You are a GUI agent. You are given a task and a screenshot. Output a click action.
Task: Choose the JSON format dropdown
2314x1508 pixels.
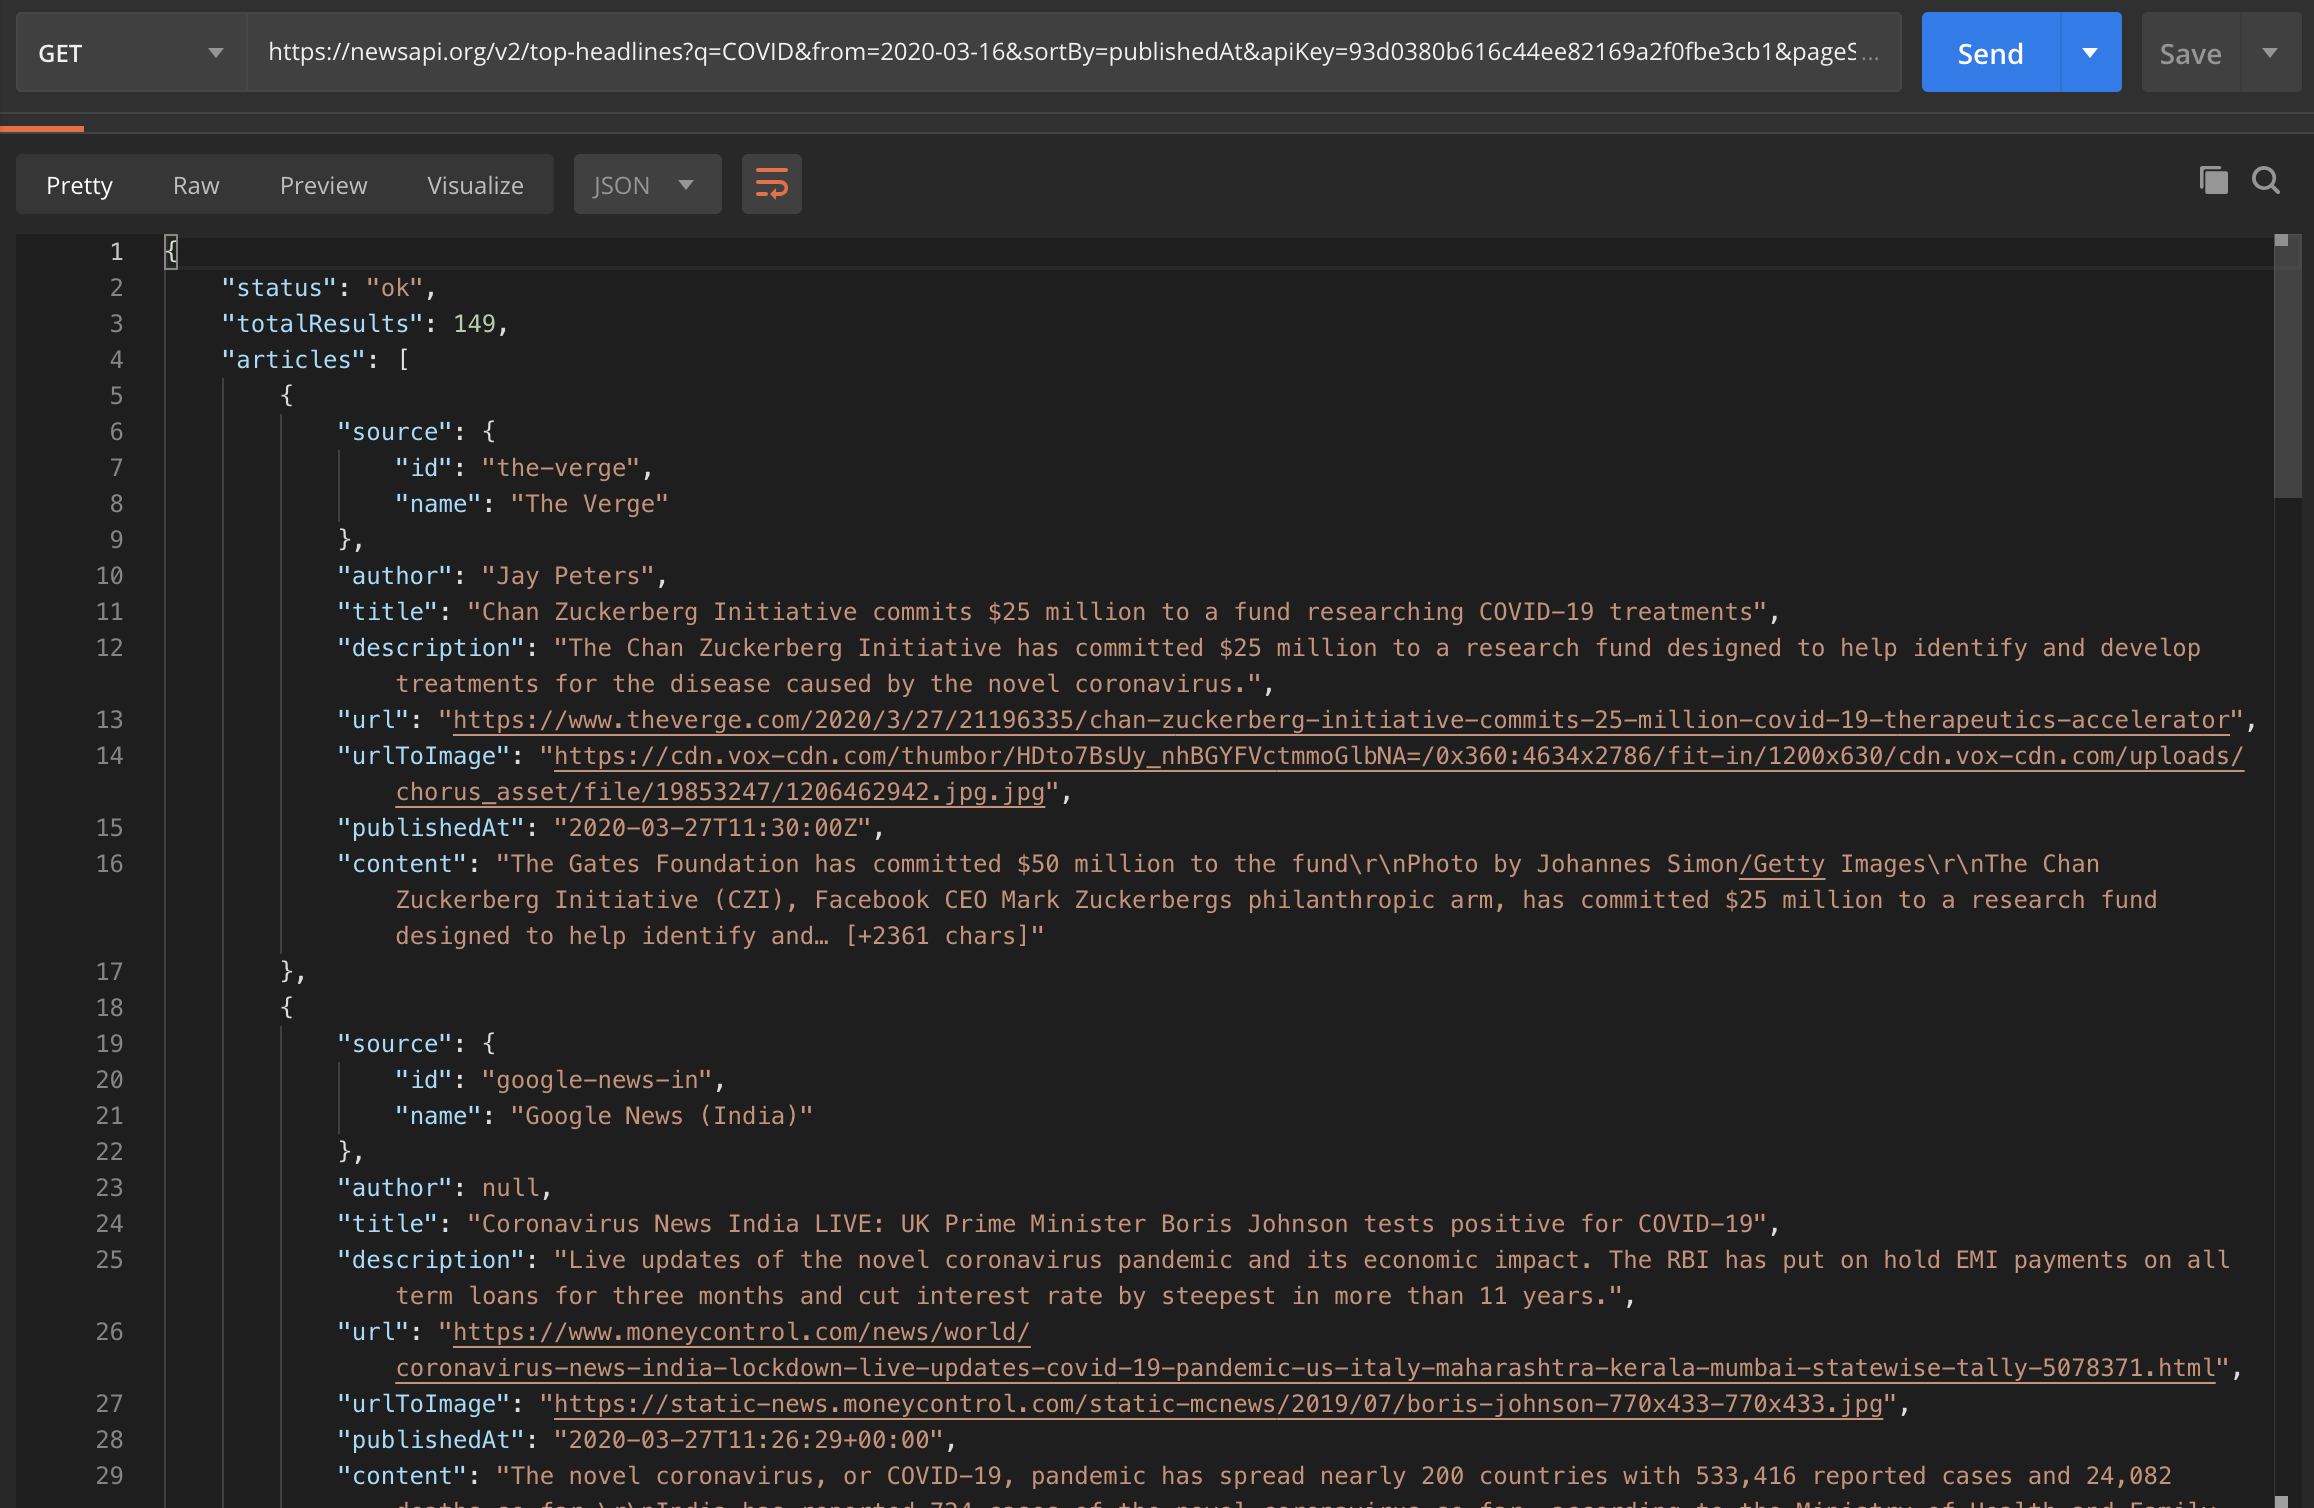pos(646,185)
